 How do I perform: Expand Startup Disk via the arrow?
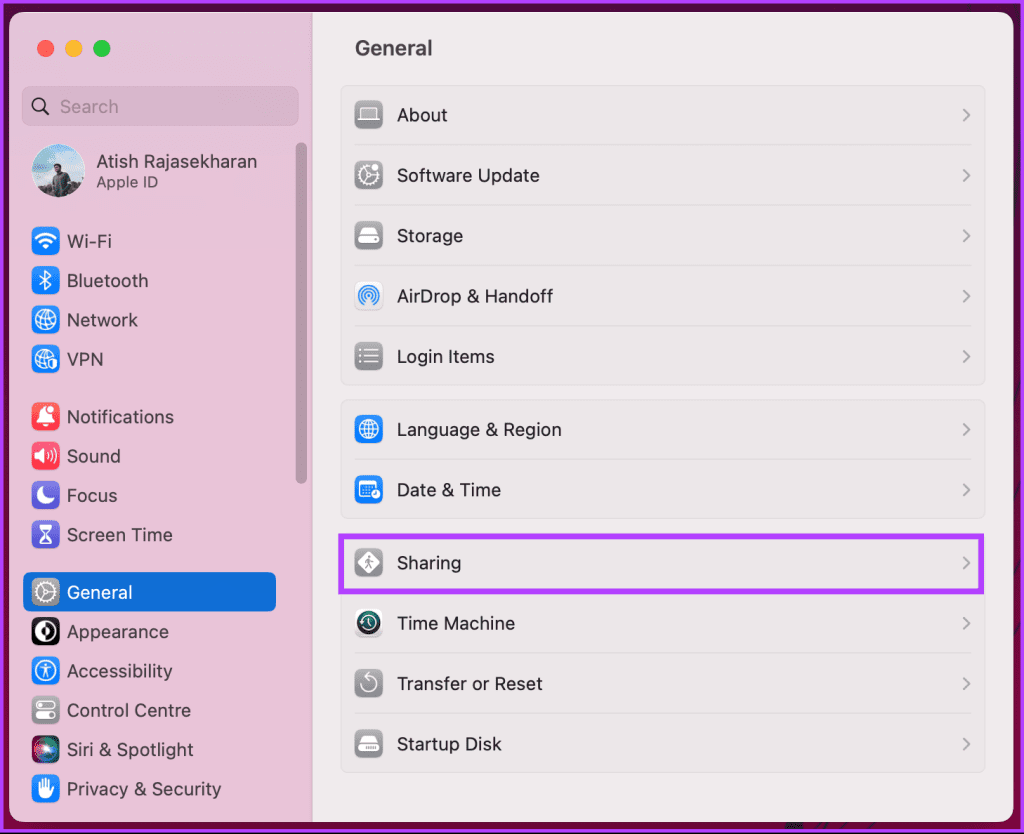tap(965, 744)
